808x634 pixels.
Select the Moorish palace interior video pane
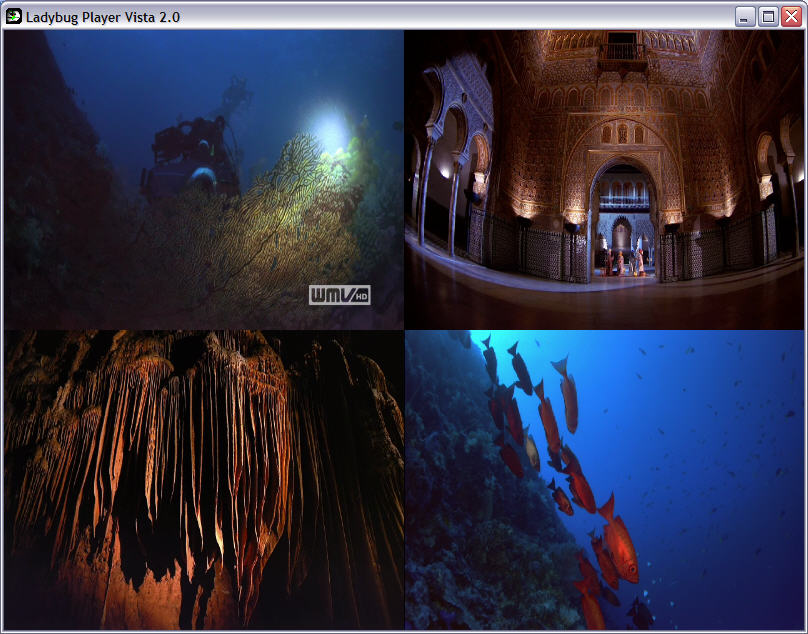click(x=604, y=179)
